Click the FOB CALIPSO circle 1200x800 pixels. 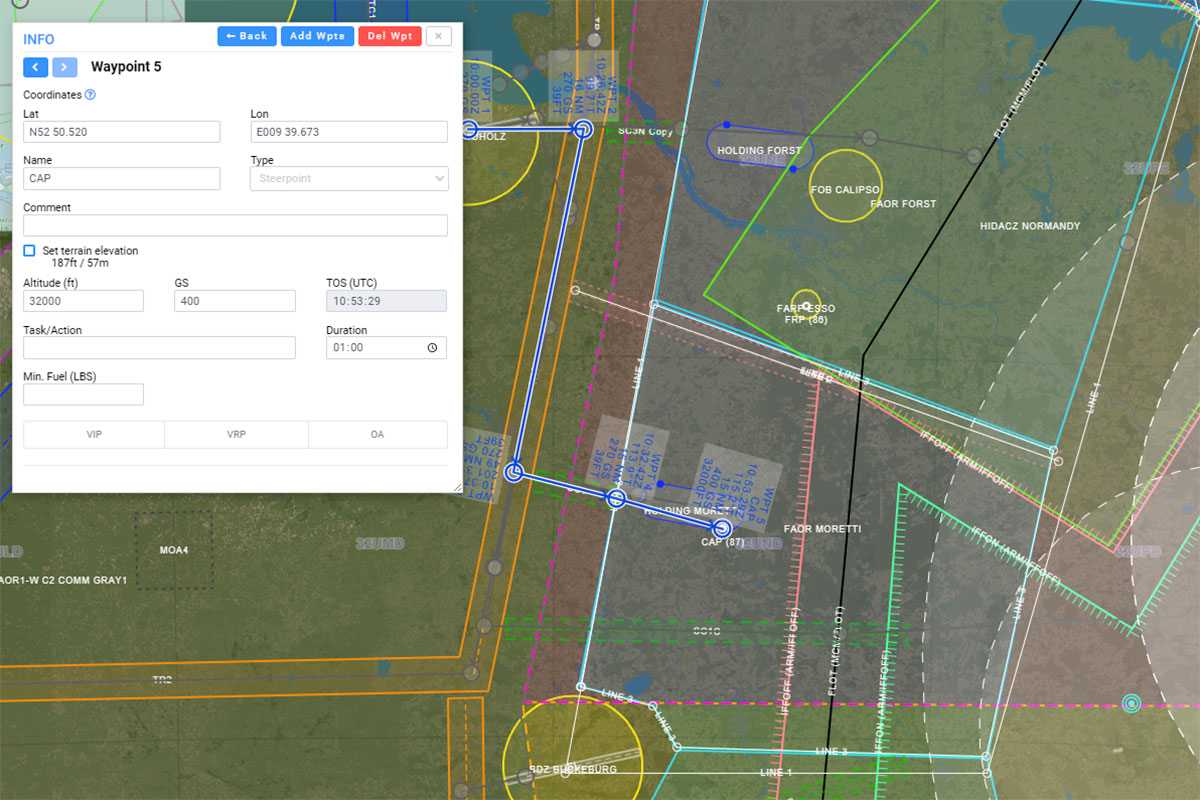[845, 185]
